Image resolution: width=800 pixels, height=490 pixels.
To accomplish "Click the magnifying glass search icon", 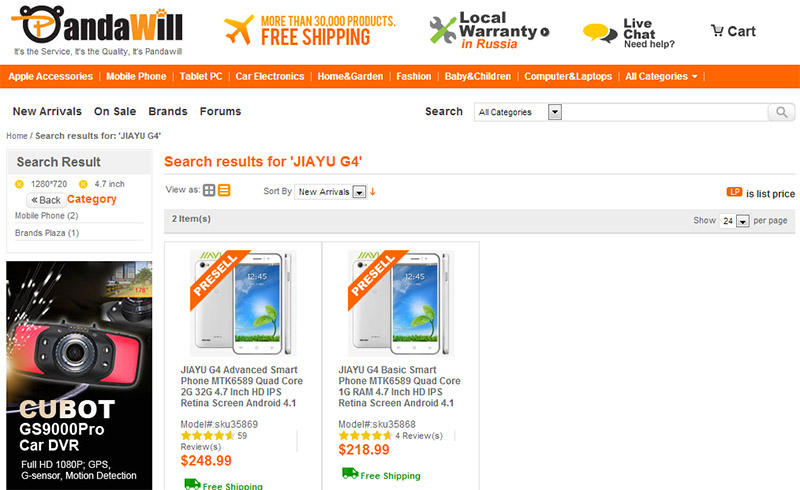I will pos(781,112).
